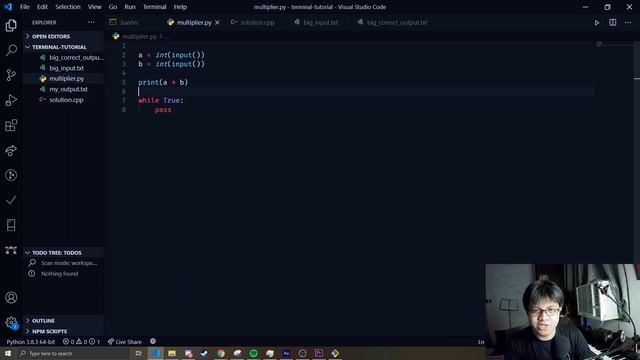This screenshot has width=640, height=360.
Task: Close the multiplier.py tab
Action: [217, 22]
